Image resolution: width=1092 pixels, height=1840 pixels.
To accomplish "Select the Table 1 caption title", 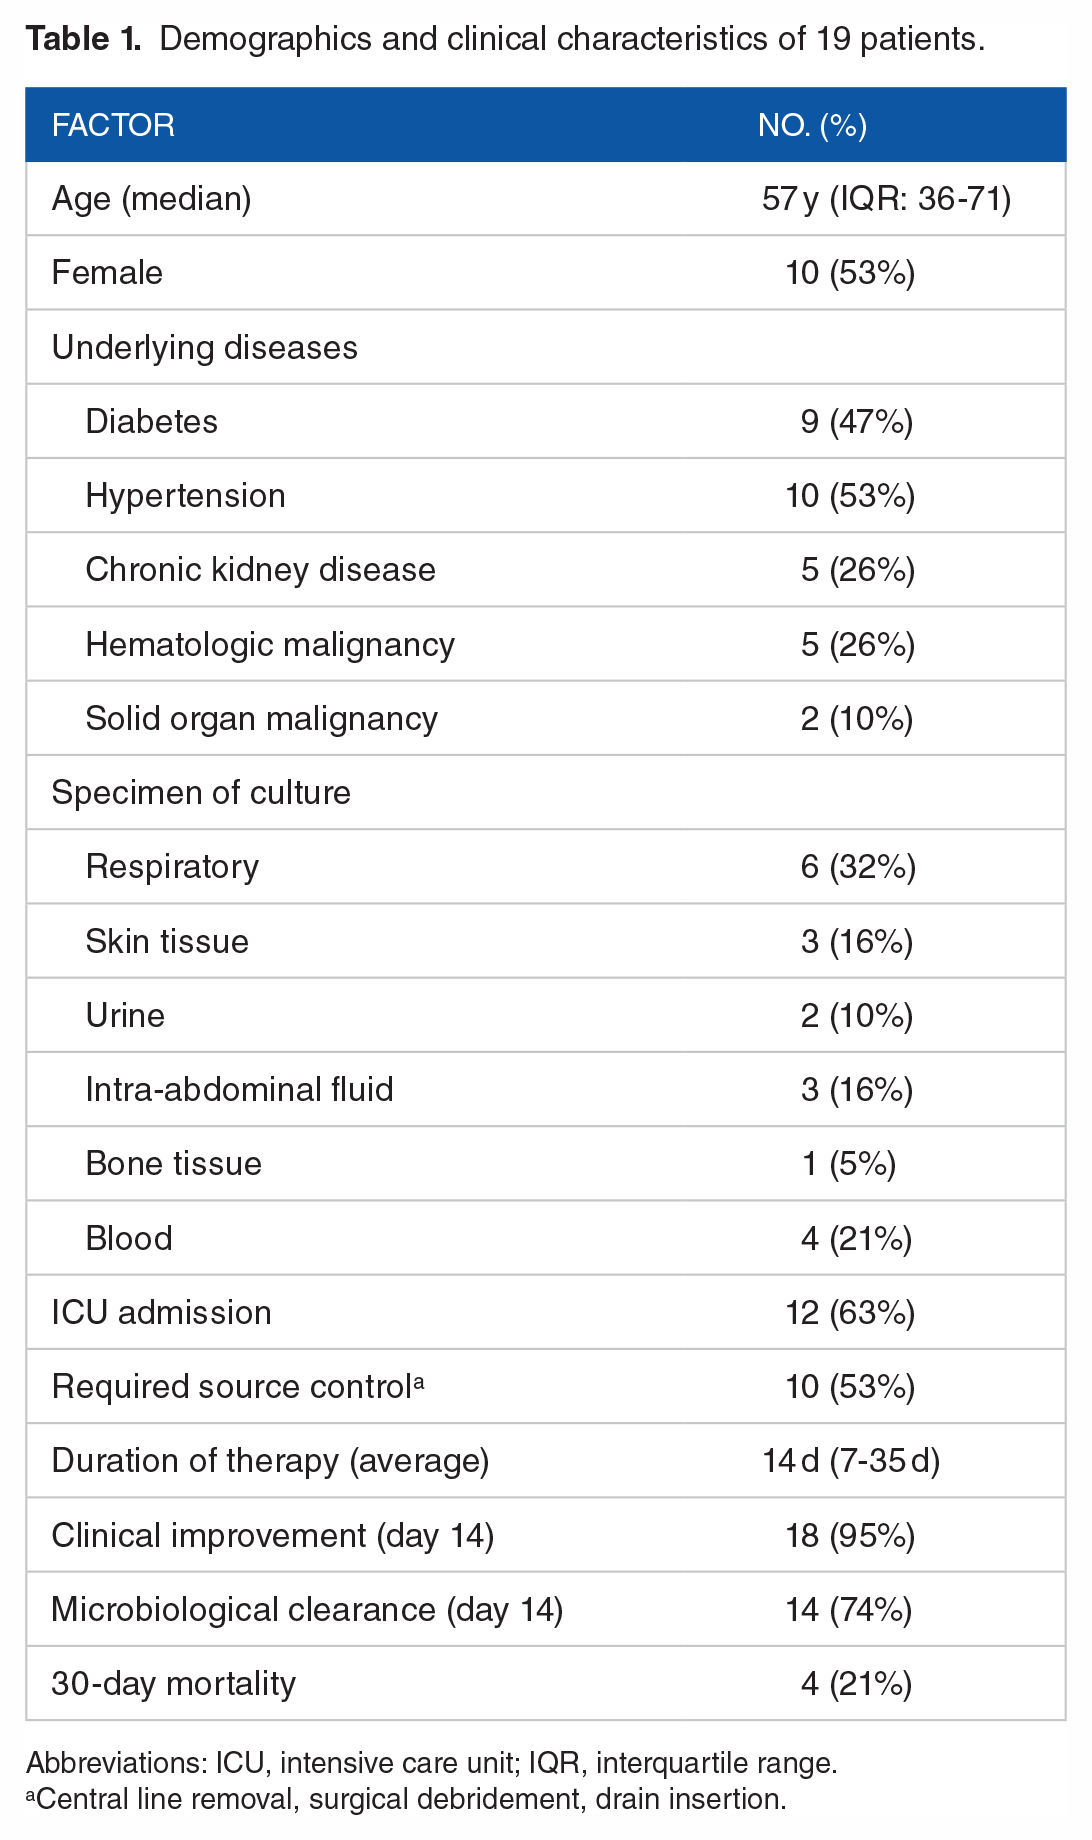I will point(505,39).
